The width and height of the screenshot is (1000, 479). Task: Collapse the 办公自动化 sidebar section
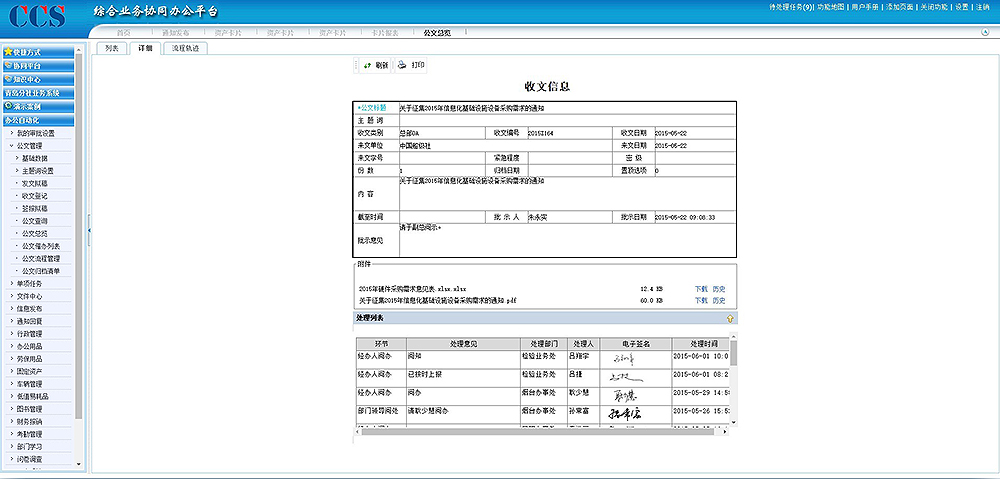[38, 120]
